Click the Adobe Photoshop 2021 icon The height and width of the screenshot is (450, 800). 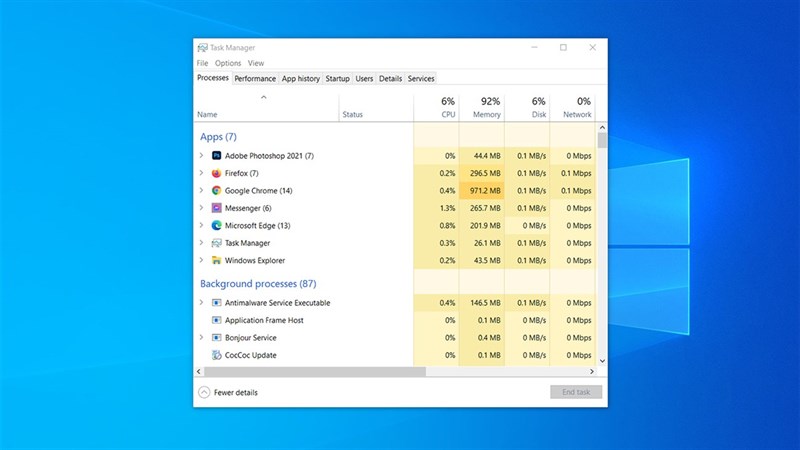pos(216,156)
